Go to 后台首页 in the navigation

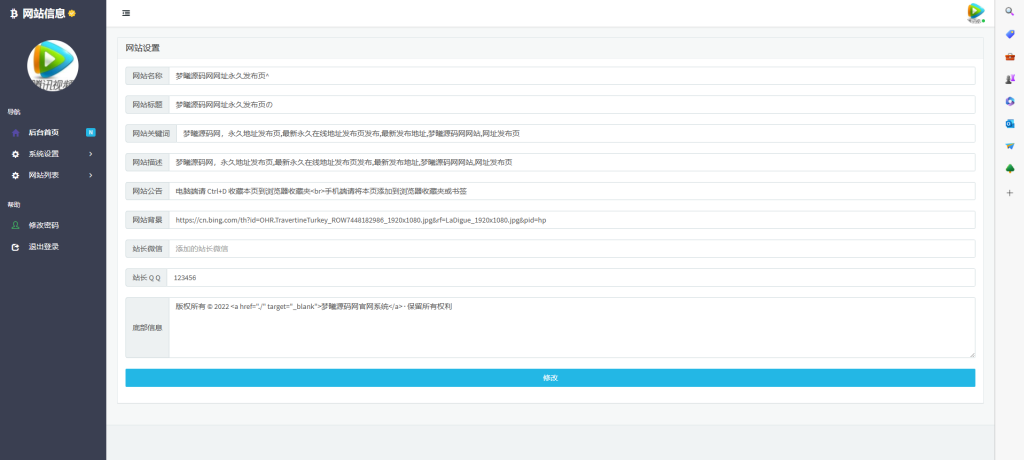point(43,132)
